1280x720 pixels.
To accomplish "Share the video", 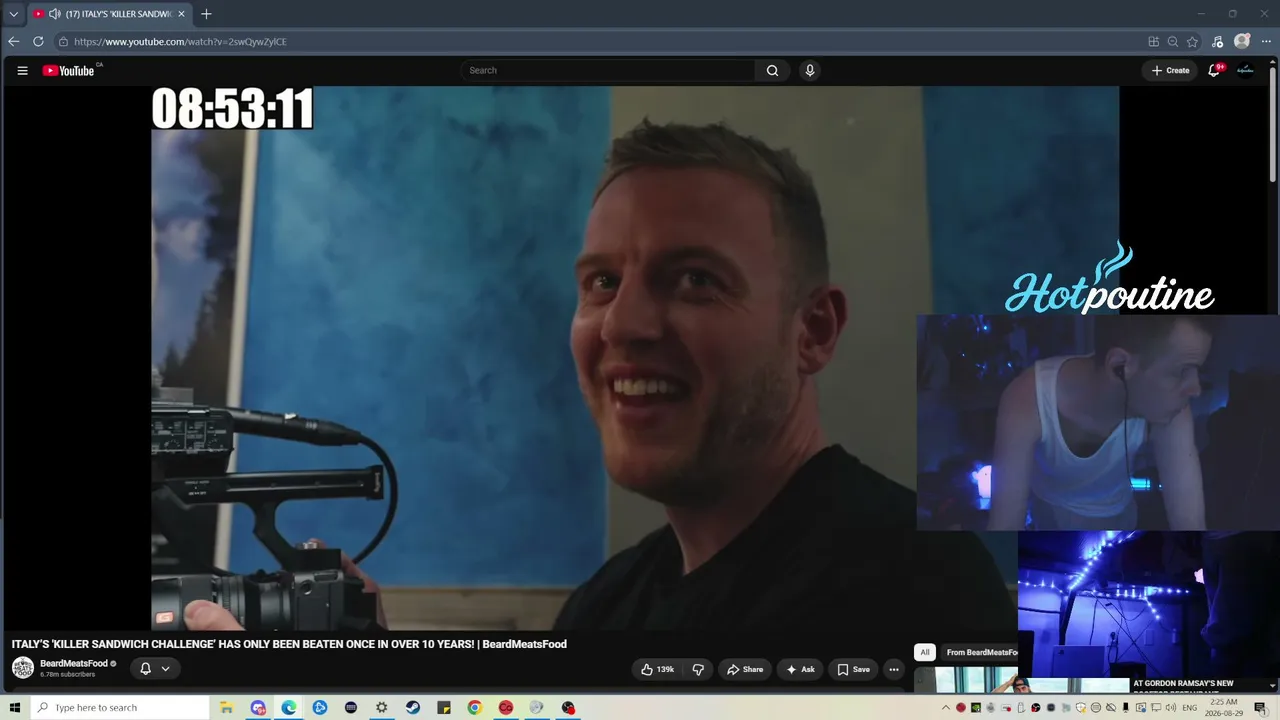I will [745, 669].
